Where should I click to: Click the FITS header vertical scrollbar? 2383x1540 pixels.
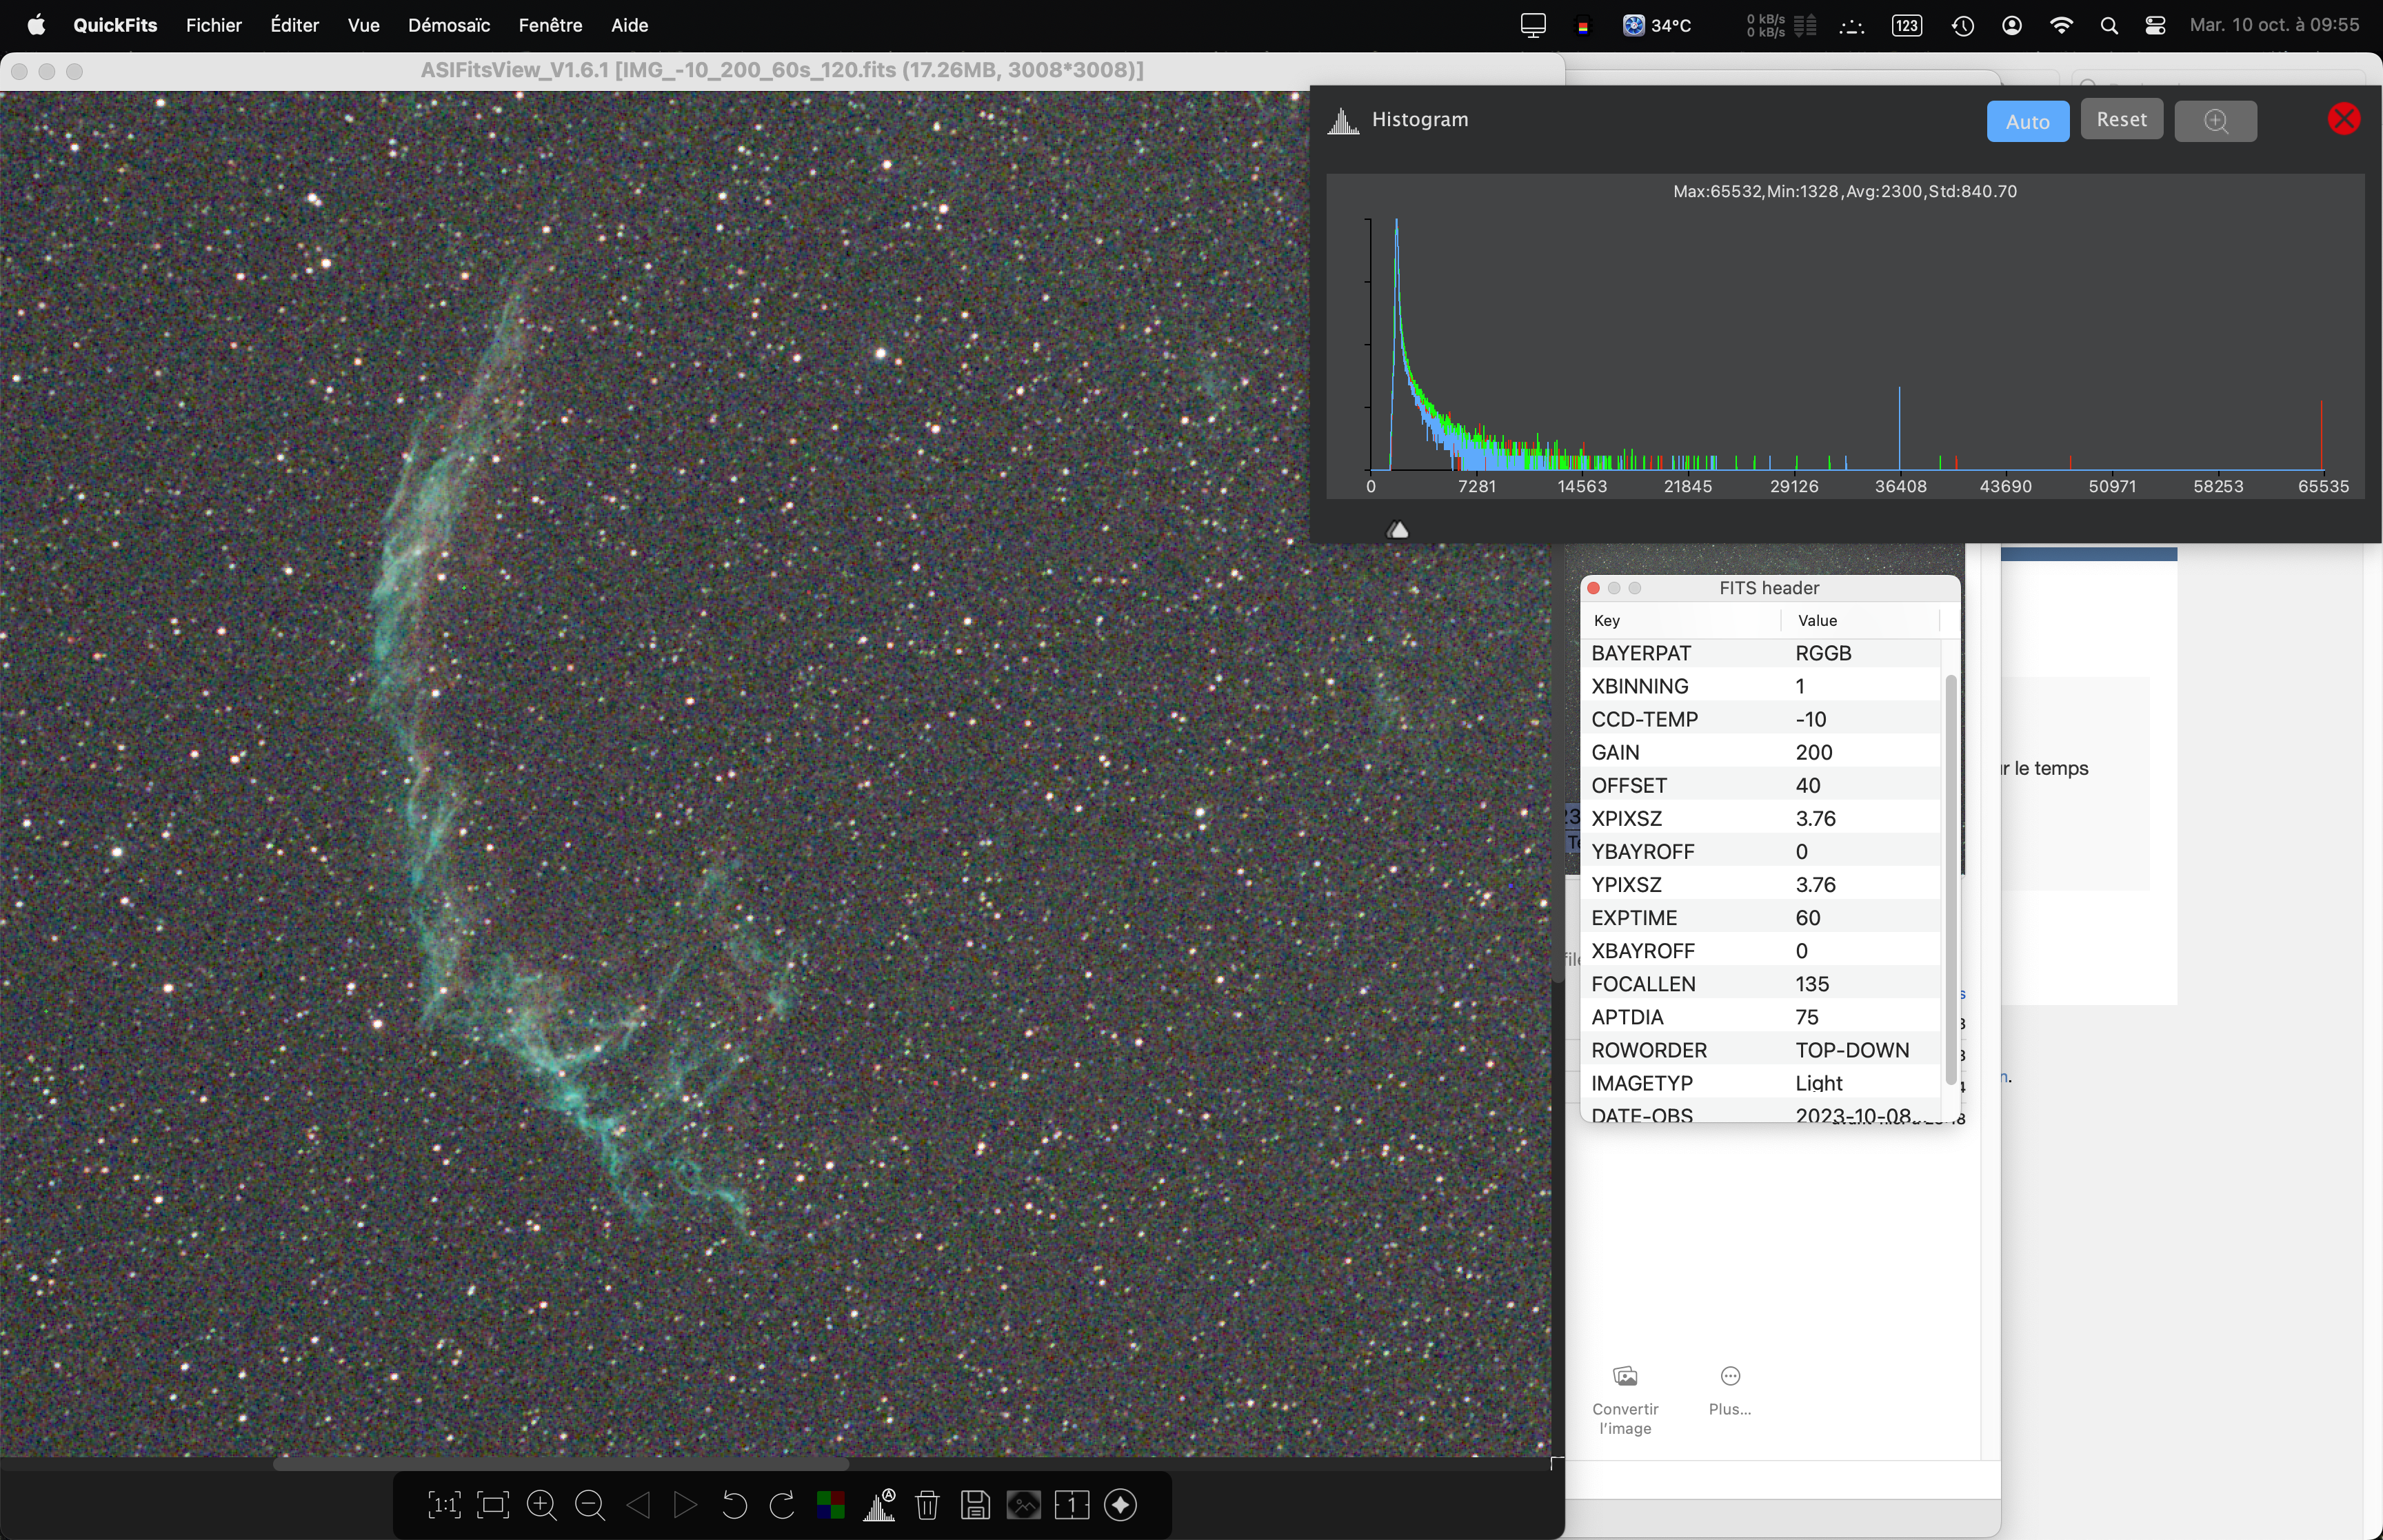pos(1950,880)
